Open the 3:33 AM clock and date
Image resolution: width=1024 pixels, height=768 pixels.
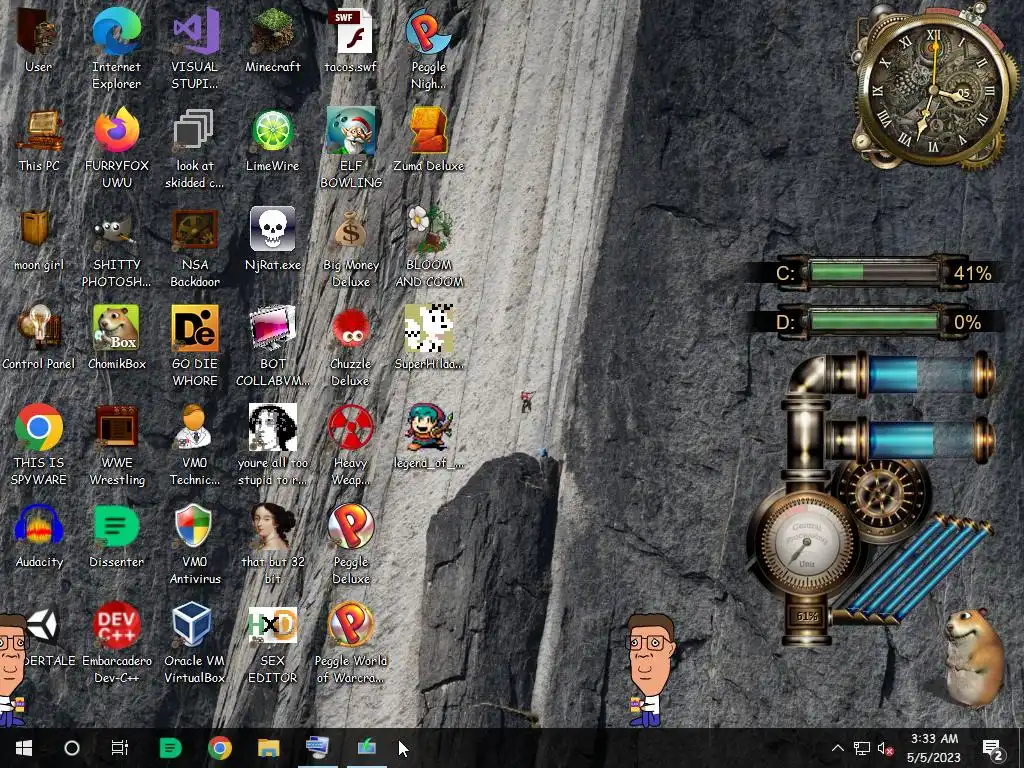tap(934, 748)
